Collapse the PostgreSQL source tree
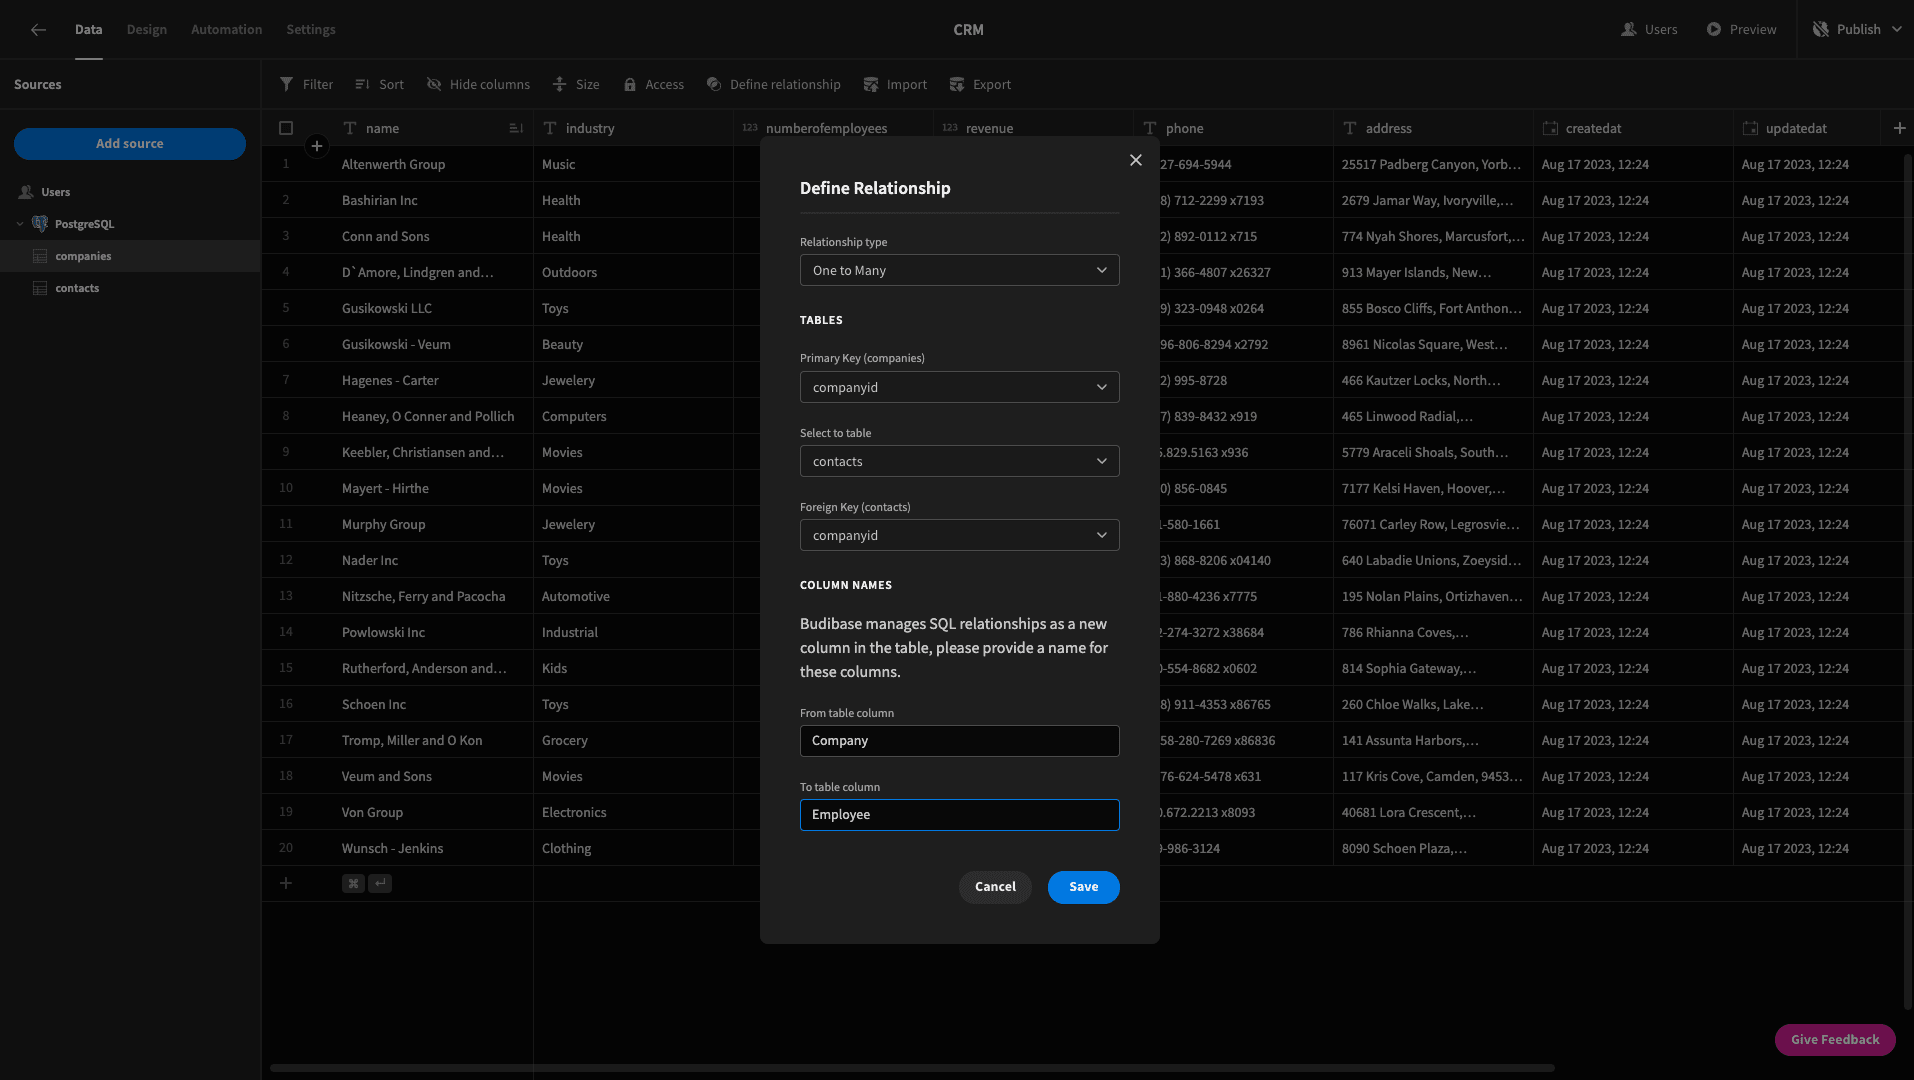This screenshot has height=1080, width=1914. pyautogui.click(x=20, y=224)
